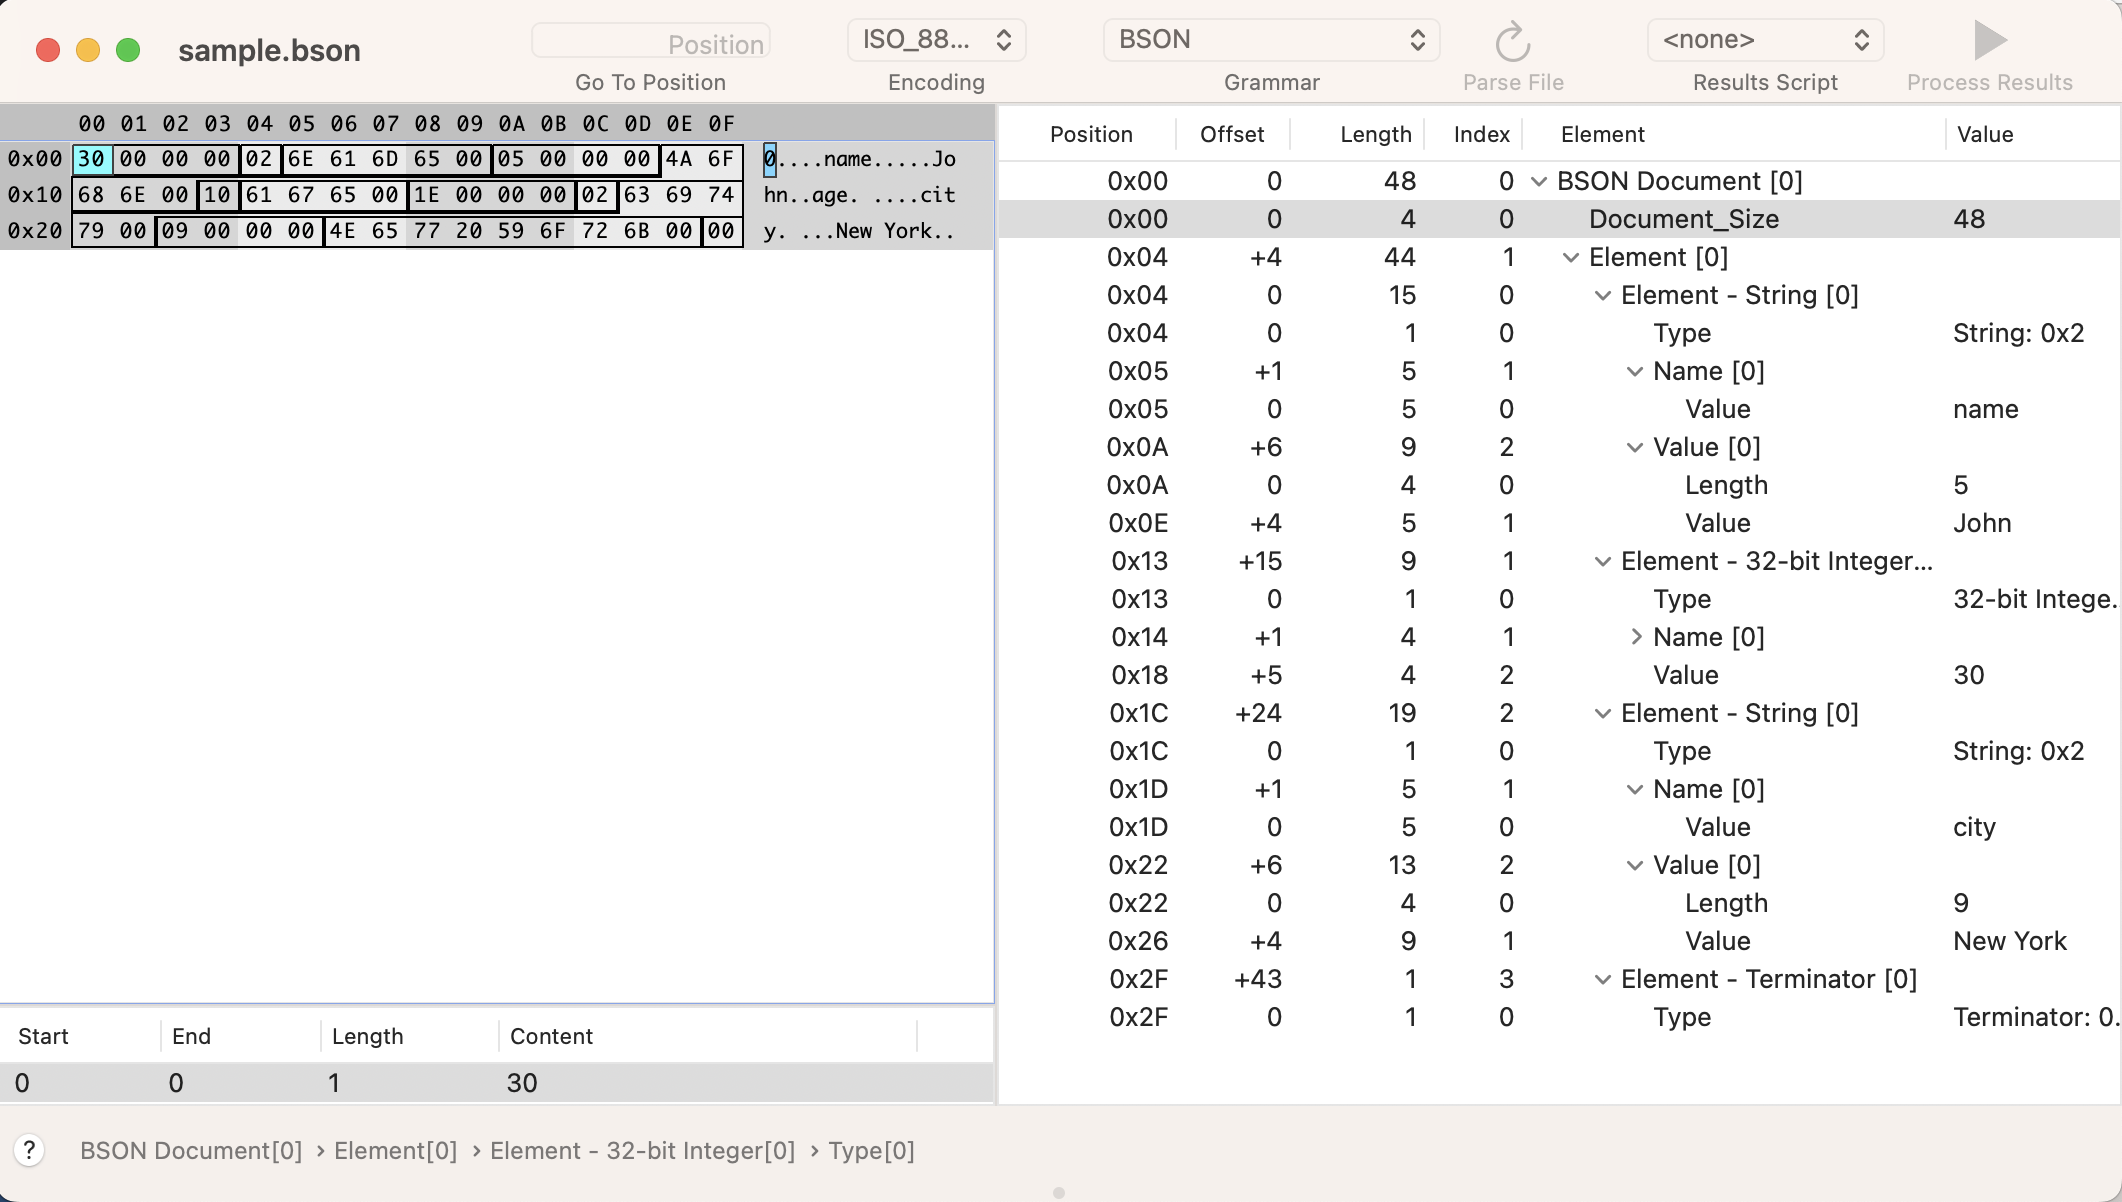Screen dimensions: 2122x1202
Task: Click the Content column header in selection table
Action: point(551,1036)
